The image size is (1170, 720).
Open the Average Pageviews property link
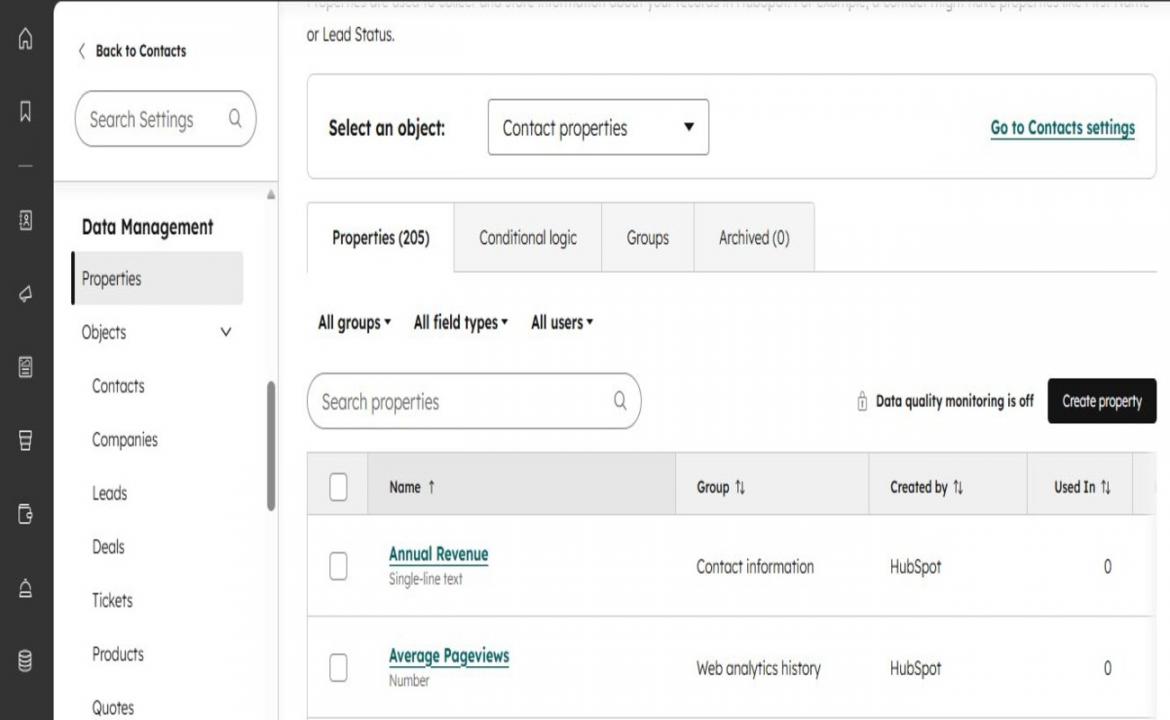pos(449,655)
